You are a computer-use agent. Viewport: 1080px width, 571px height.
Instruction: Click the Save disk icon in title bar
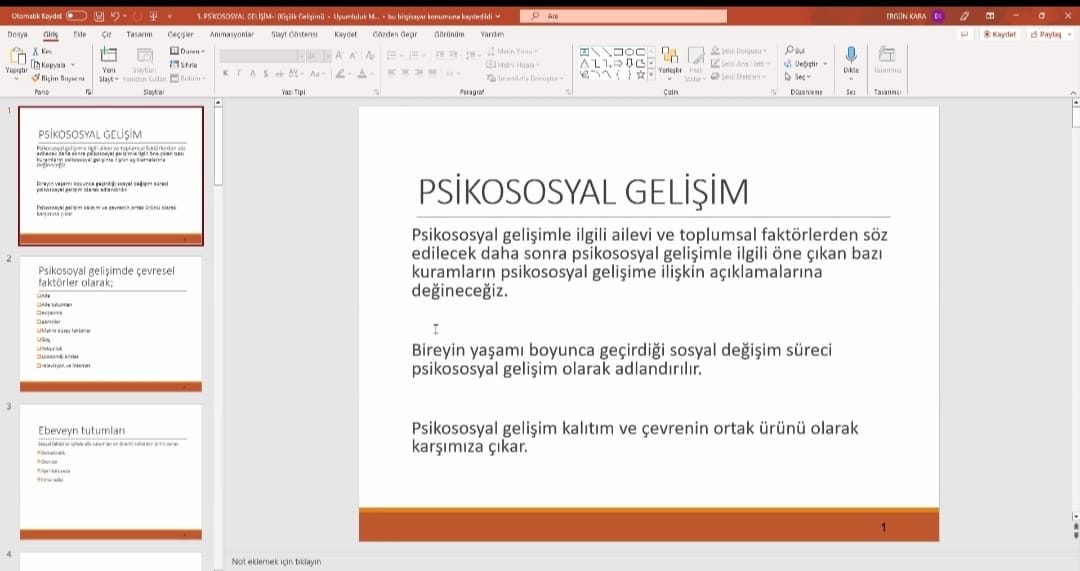point(100,15)
